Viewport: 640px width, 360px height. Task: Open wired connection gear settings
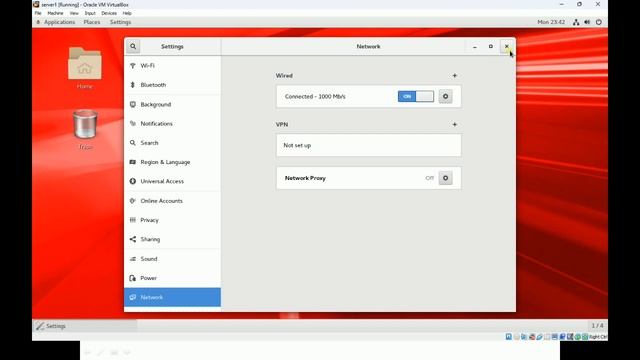pos(445,96)
